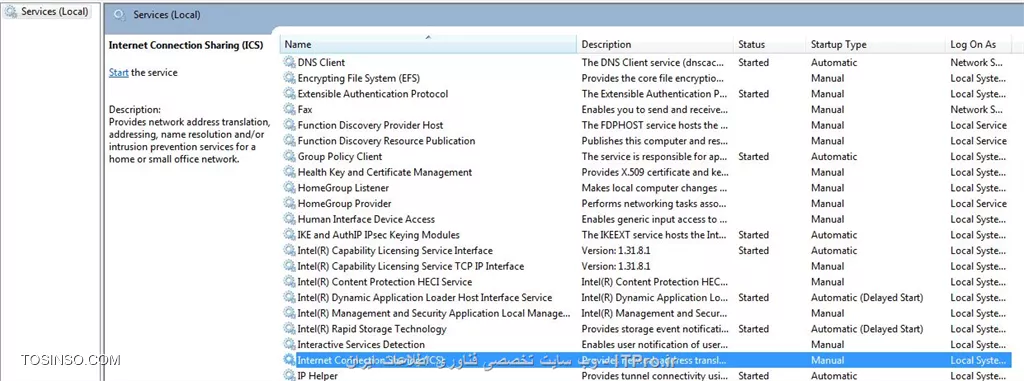Sort by the Name column header
Image resolution: width=1024 pixels, height=381 pixels.
click(x=428, y=44)
